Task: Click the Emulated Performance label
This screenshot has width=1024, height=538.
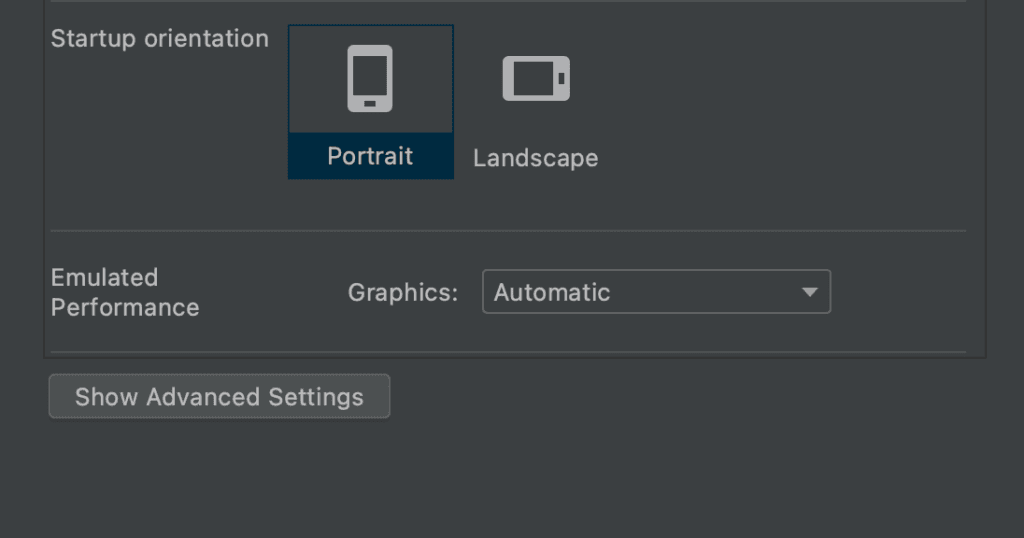Action: coord(125,292)
